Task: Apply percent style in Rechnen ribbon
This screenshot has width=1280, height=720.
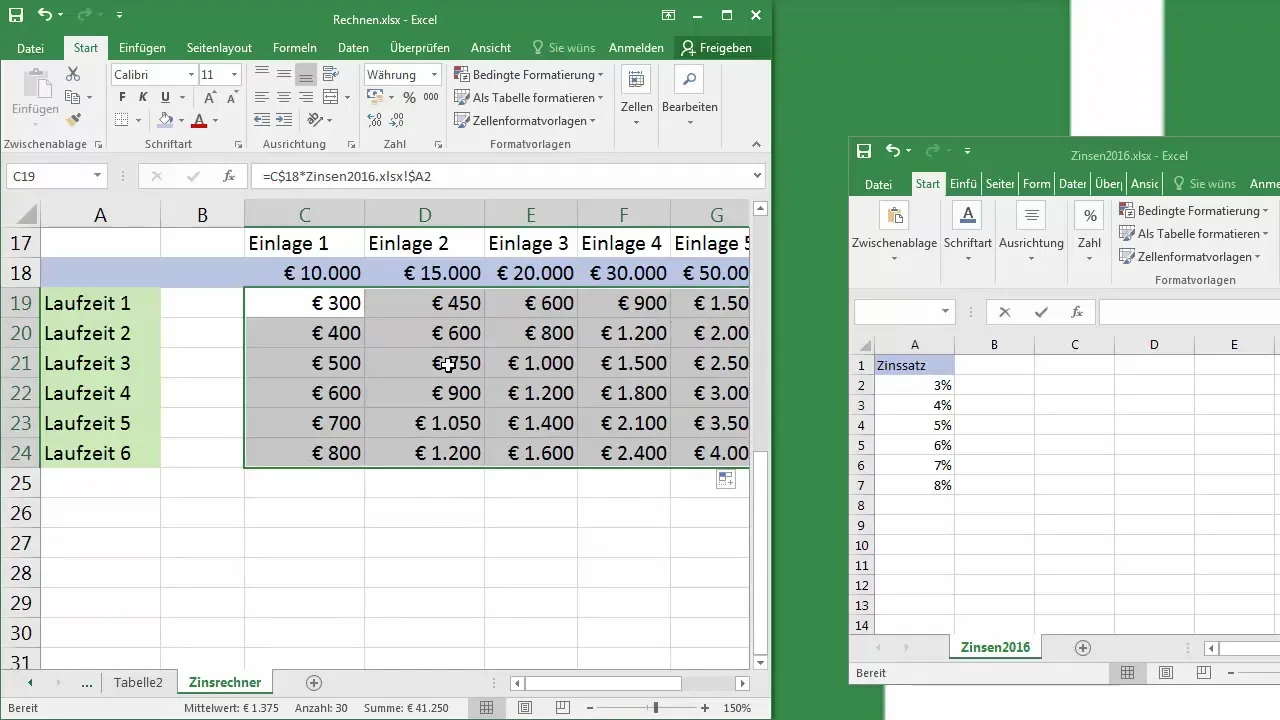Action: [409, 97]
